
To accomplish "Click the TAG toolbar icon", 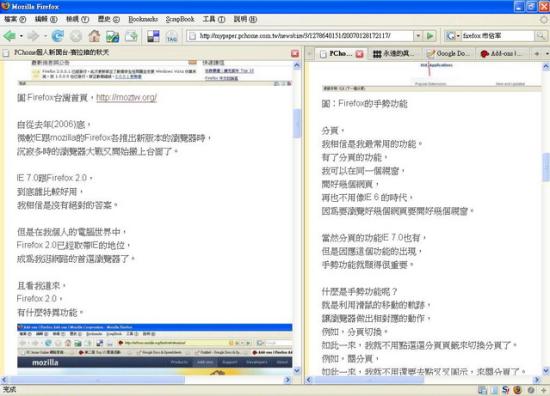I will click(172, 36).
